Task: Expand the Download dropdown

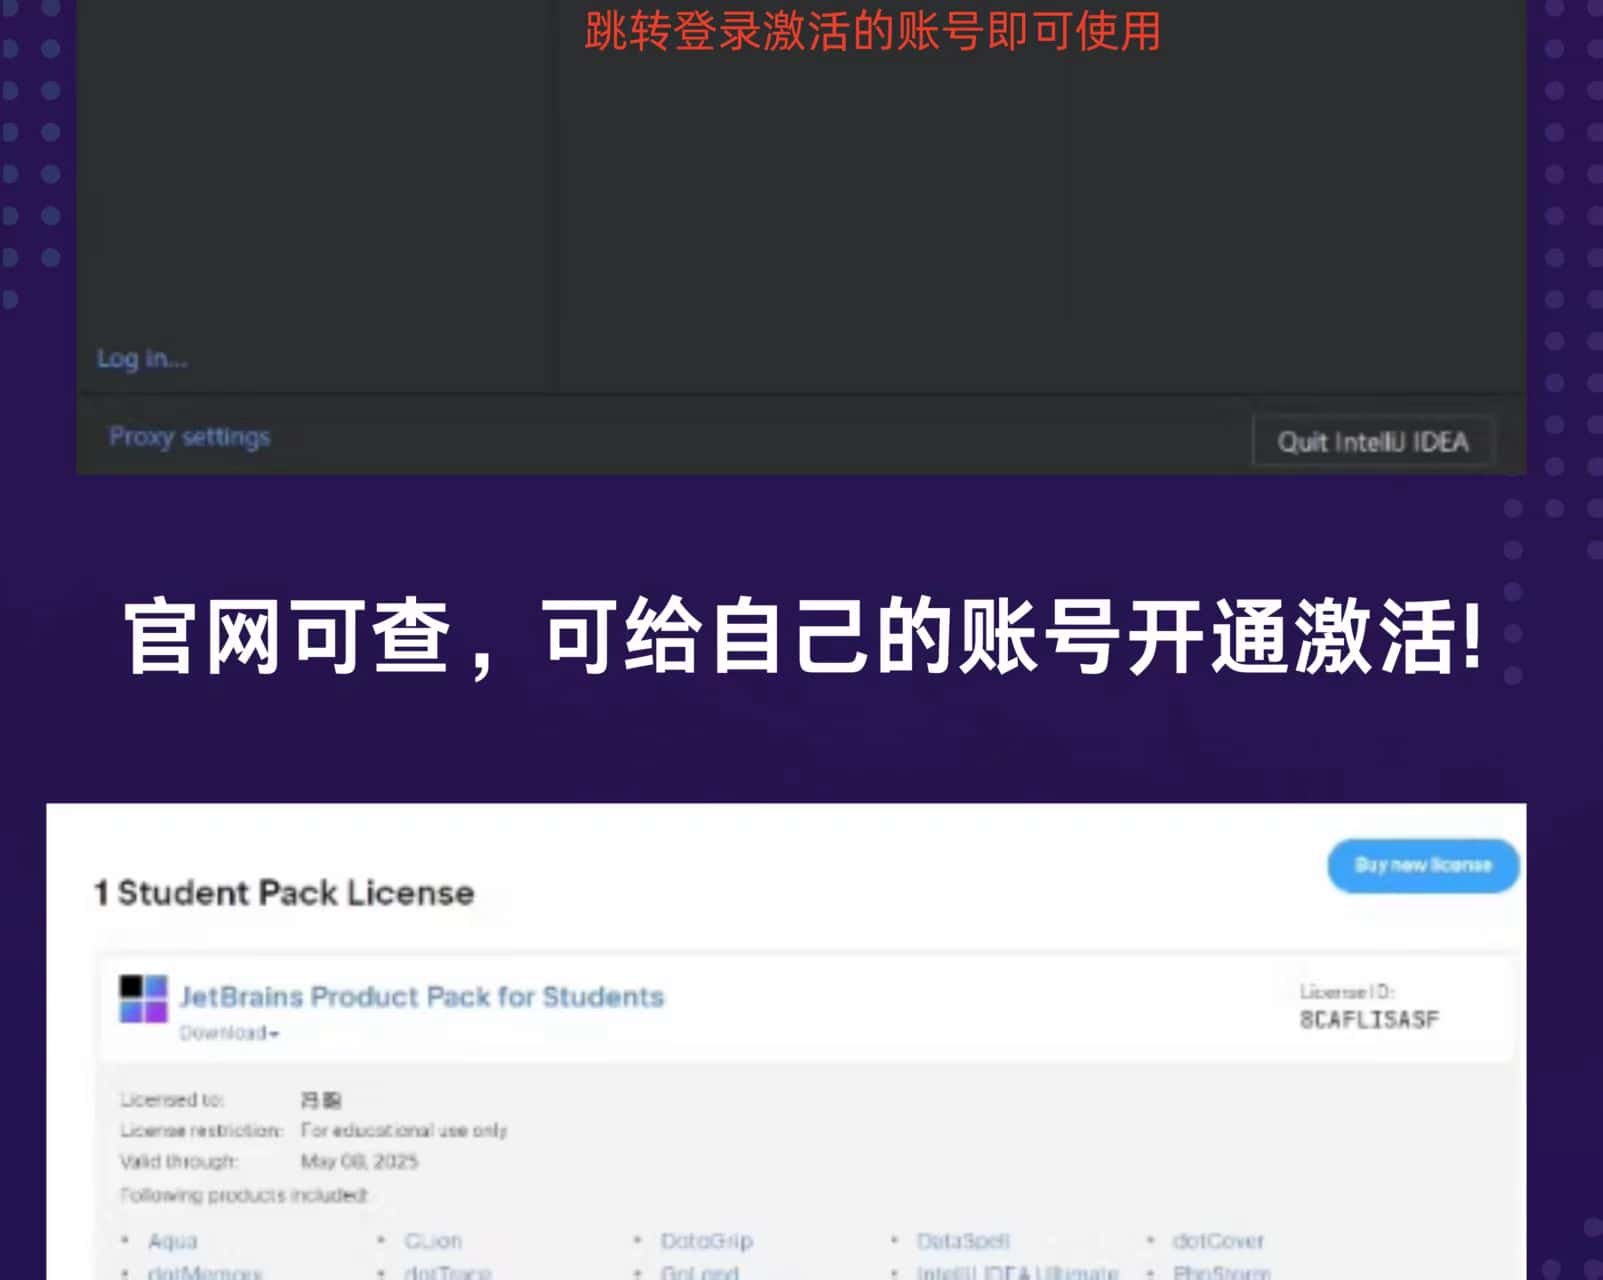Action: (x=229, y=1032)
